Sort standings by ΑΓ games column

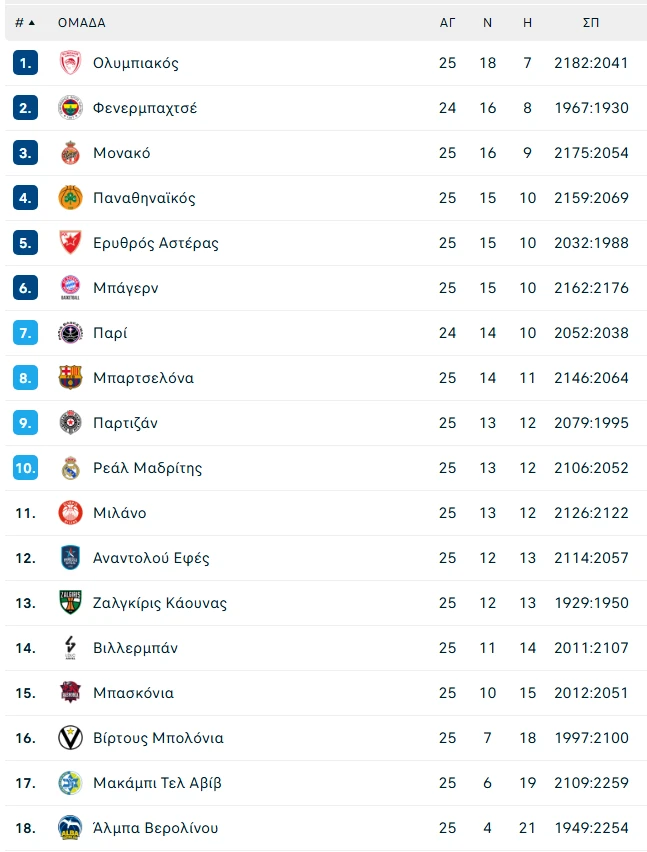(x=447, y=22)
